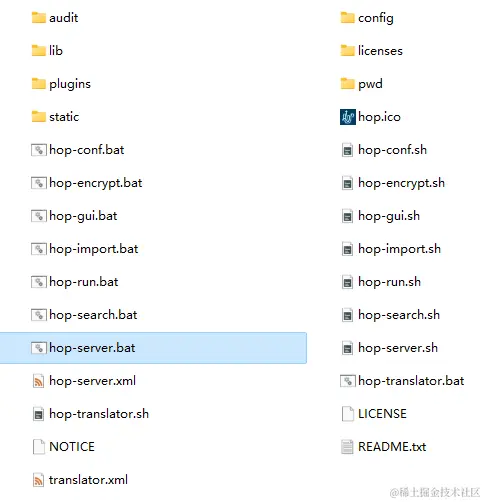Select the file name "hop-encrypt.sh"
Image resolution: width=484 pixels, height=502 pixels.
click(402, 183)
